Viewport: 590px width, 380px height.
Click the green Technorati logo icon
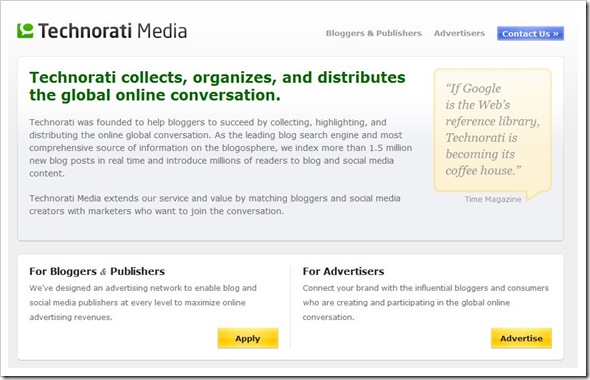(25, 31)
